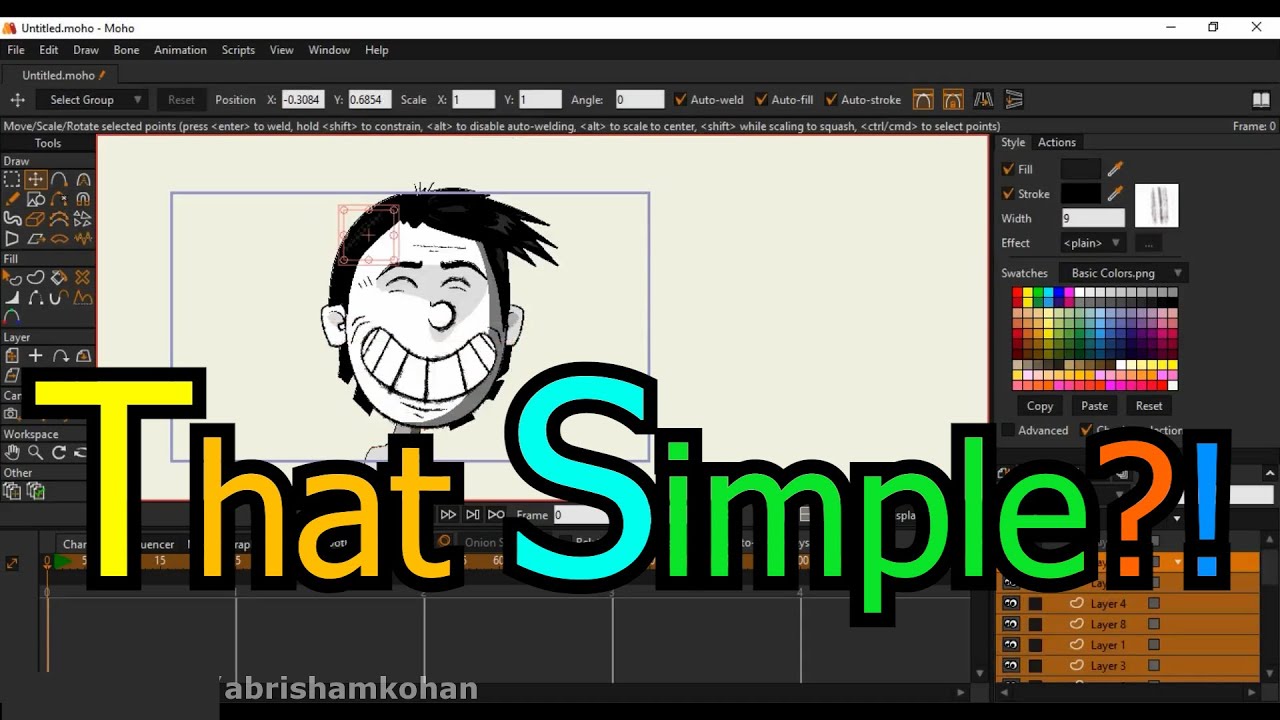Viewport: 1280px width, 720px height.
Task: Expand the arrow on the top layer row
Action: 1178,562
